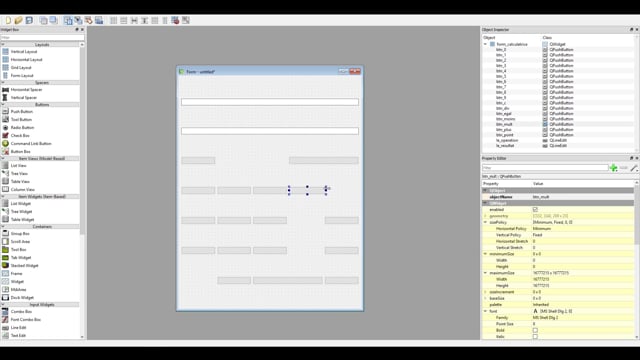Click the green plus add property icon
The width and height of the screenshot is (640, 360).
[613, 168]
